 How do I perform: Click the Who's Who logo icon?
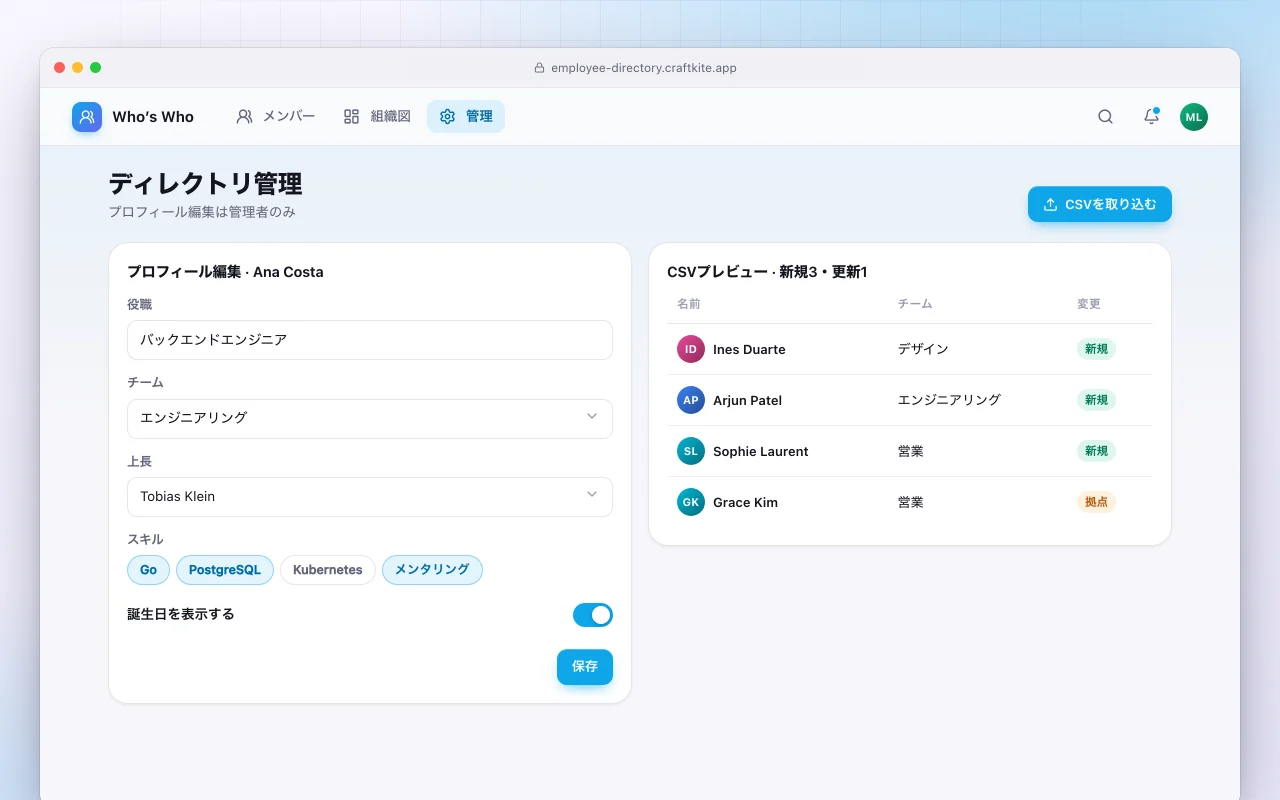(87, 117)
